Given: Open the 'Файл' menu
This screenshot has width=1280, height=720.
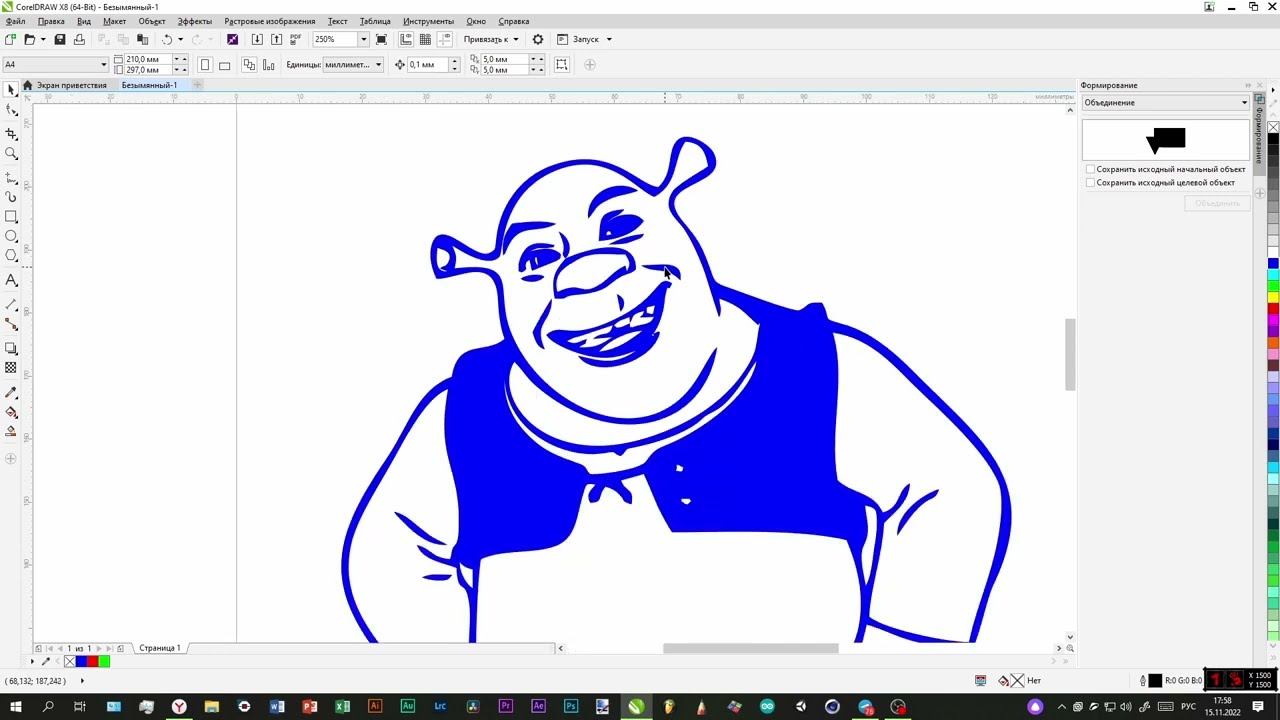Looking at the screenshot, I should coord(15,21).
